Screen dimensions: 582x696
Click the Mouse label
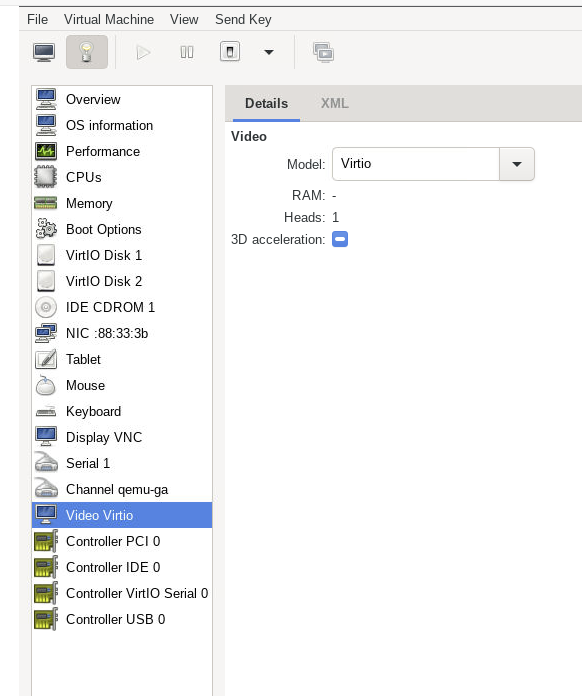point(86,385)
